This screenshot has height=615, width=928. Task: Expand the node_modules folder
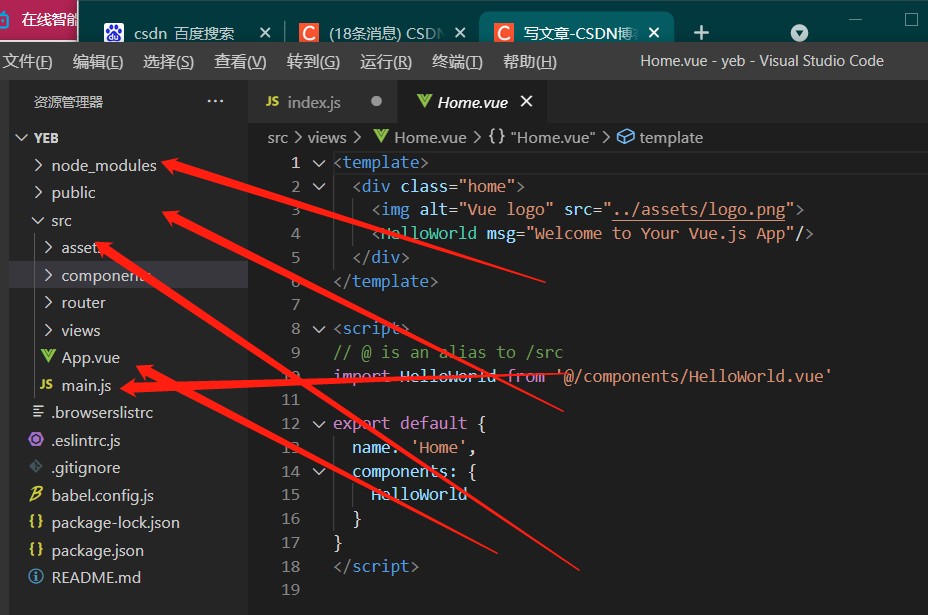38,165
